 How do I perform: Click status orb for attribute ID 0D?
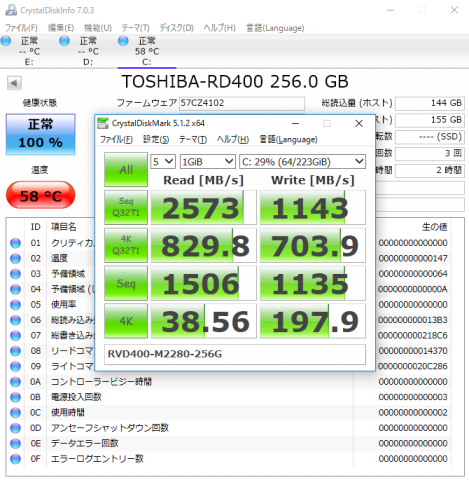click(x=15, y=428)
